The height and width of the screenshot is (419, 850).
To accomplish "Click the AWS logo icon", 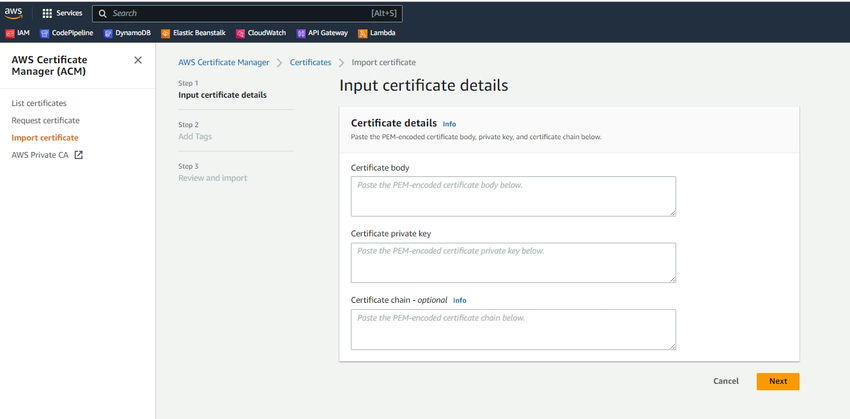I will 13,13.
